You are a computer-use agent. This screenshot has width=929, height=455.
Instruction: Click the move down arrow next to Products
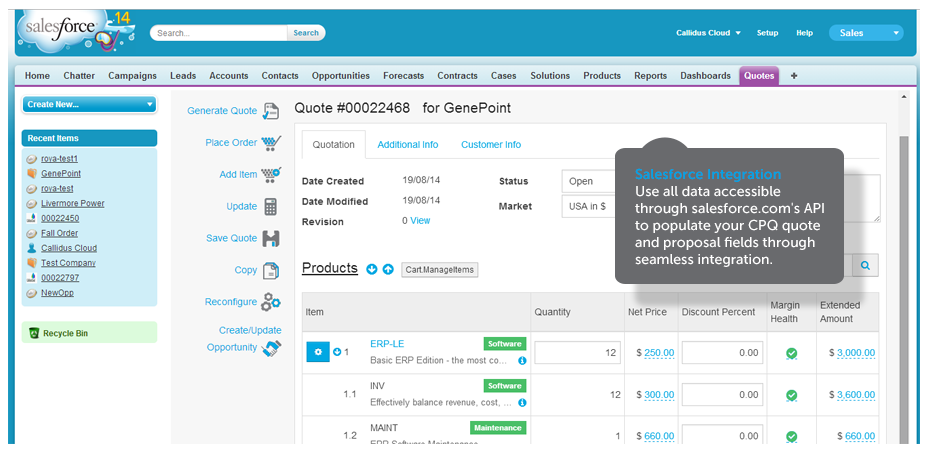[372, 269]
